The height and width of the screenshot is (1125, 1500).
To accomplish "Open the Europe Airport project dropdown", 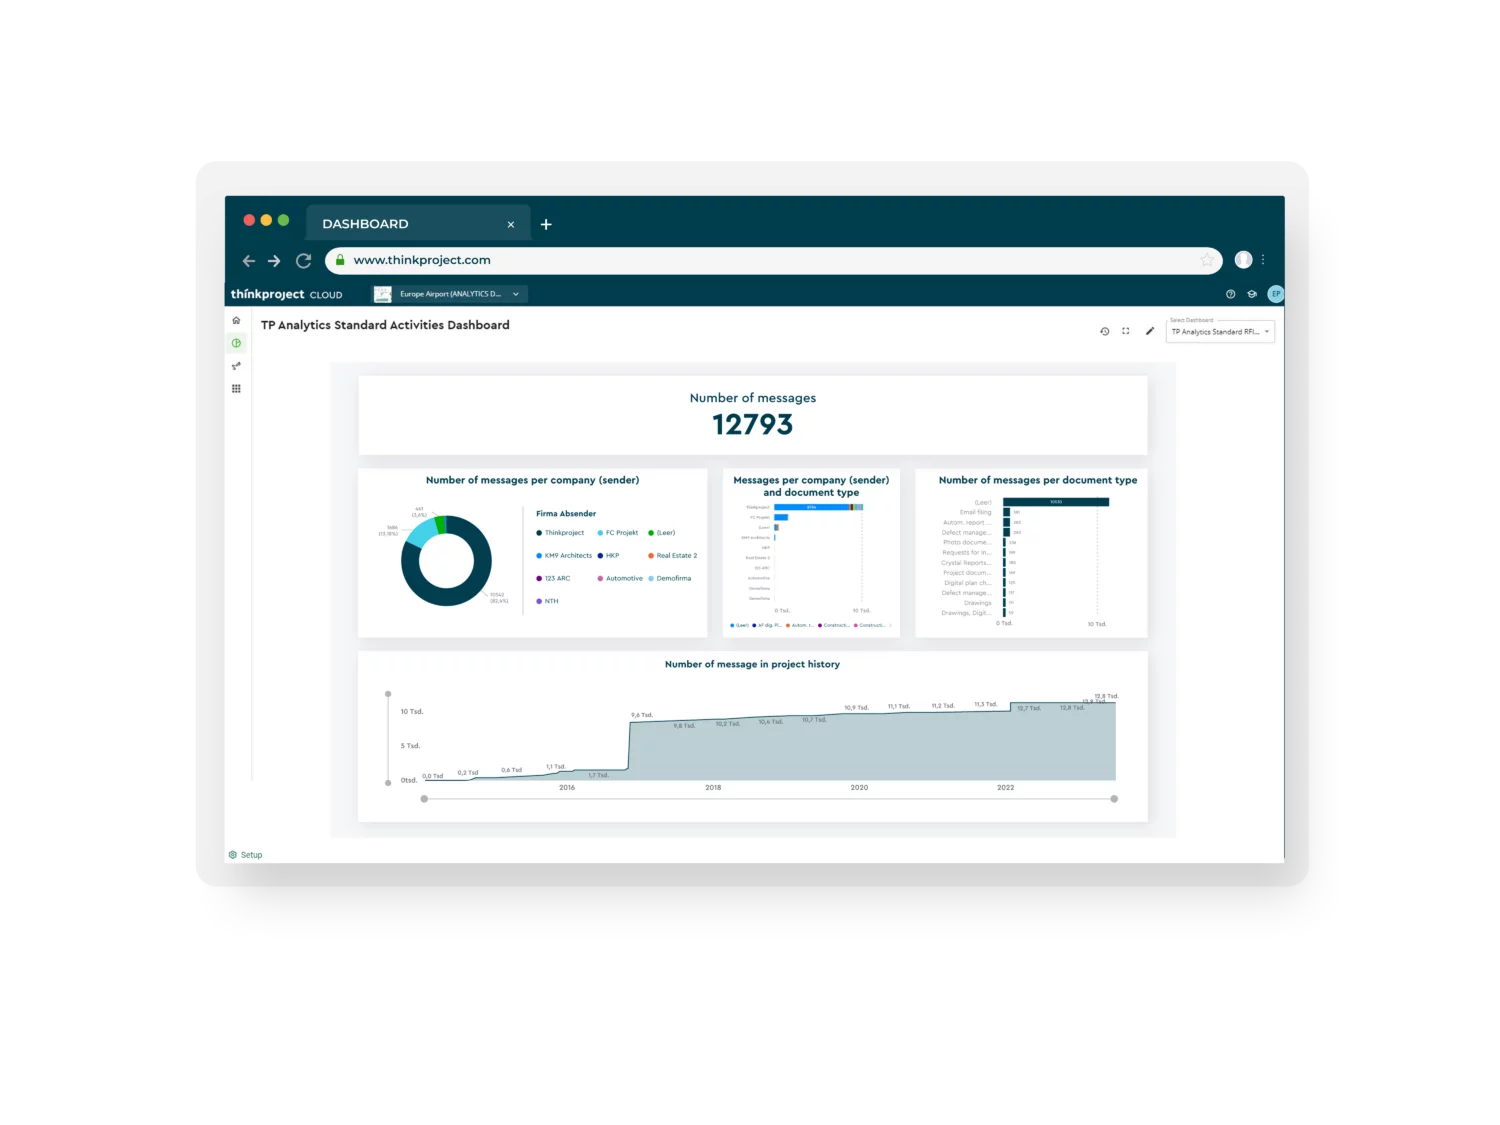I will tap(450, 294).
